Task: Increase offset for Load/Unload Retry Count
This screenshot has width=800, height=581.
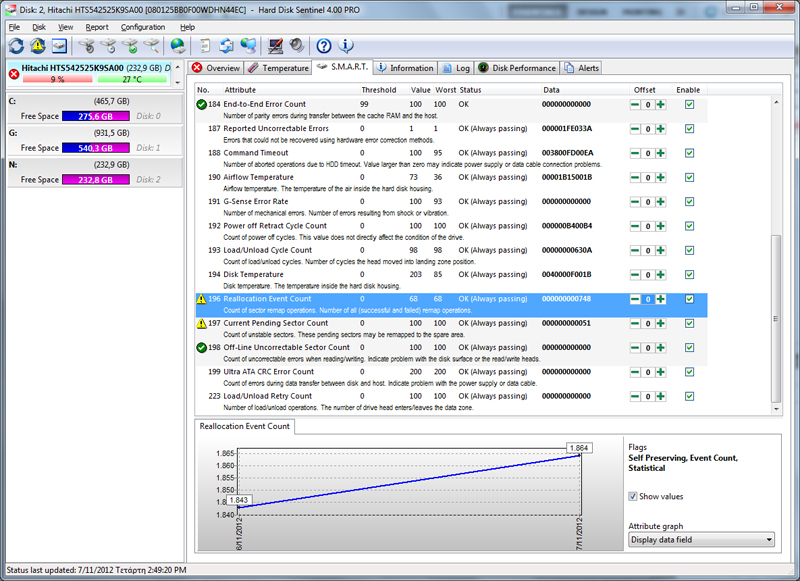Action: (661, 396)
